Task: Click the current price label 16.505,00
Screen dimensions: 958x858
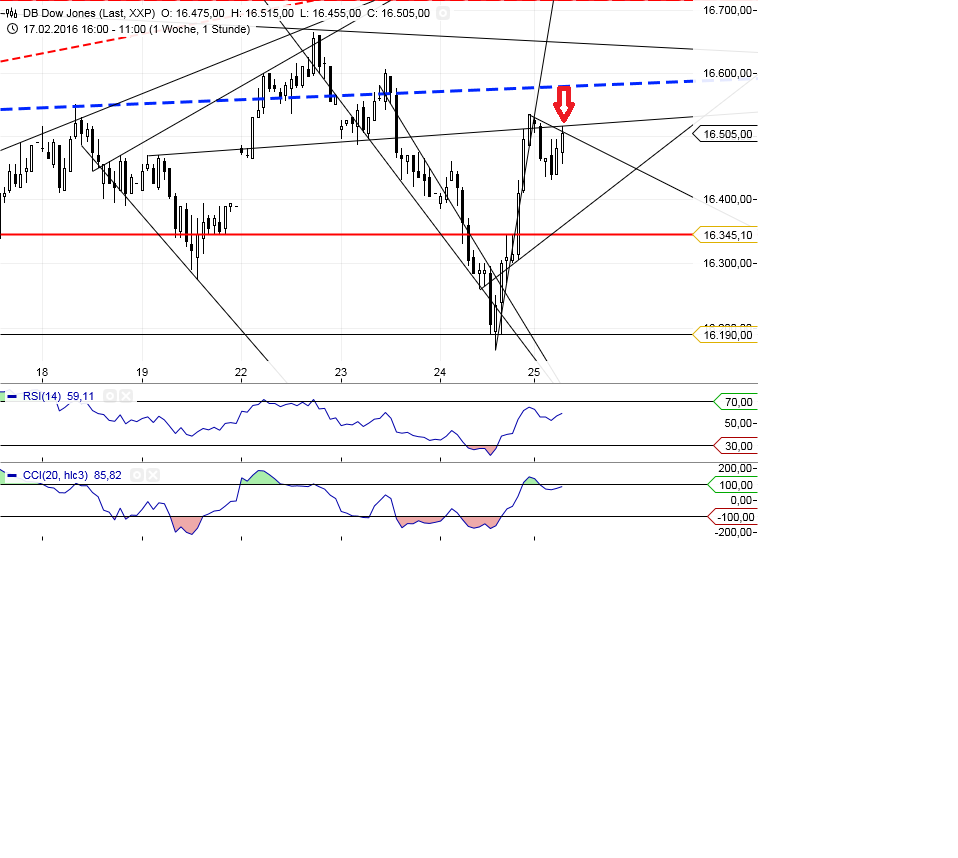Action: coord(727,134)
